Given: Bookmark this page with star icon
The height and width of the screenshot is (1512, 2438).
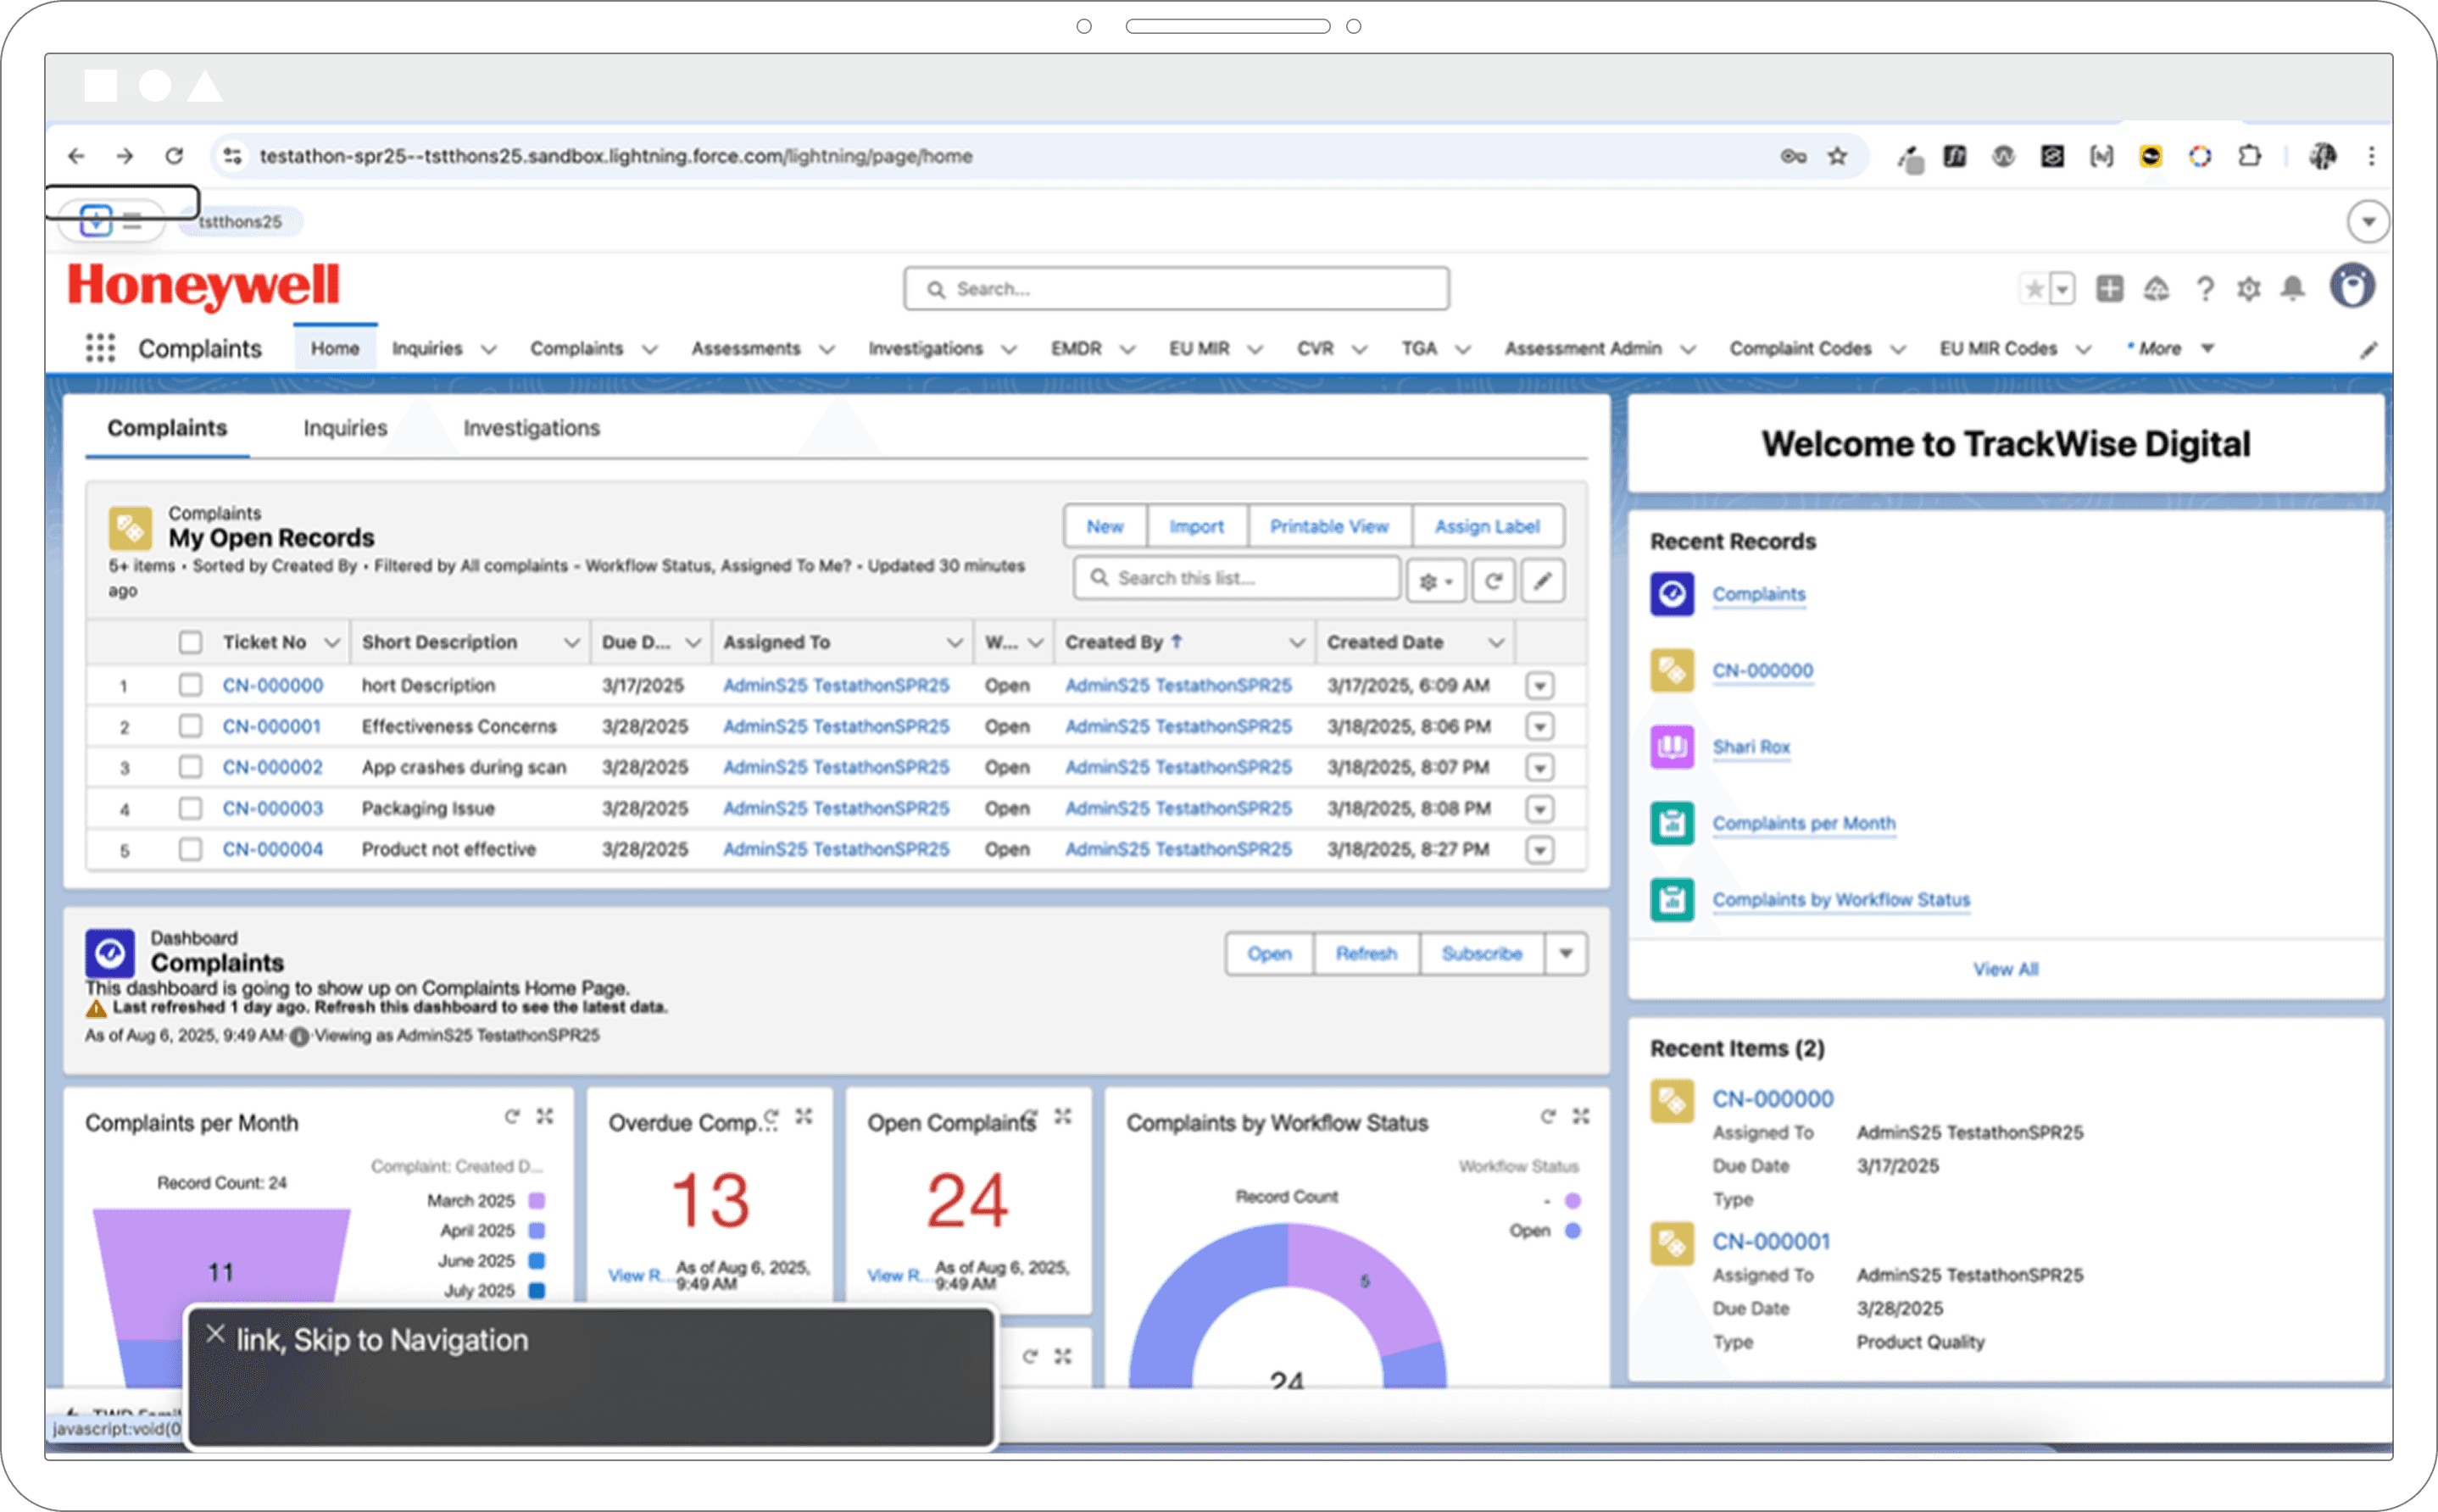Looking at the screenshot, I should tap(1837, 156).
